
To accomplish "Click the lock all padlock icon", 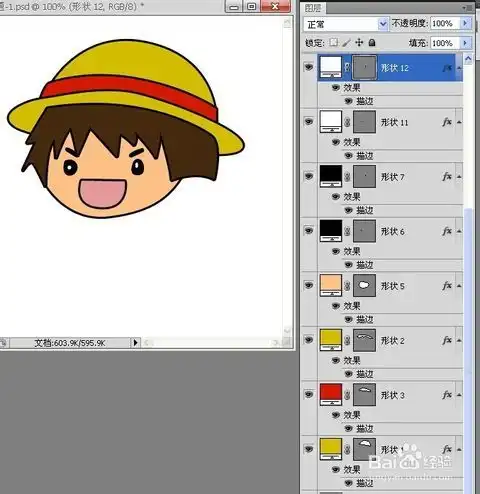I will coord(372,42).
